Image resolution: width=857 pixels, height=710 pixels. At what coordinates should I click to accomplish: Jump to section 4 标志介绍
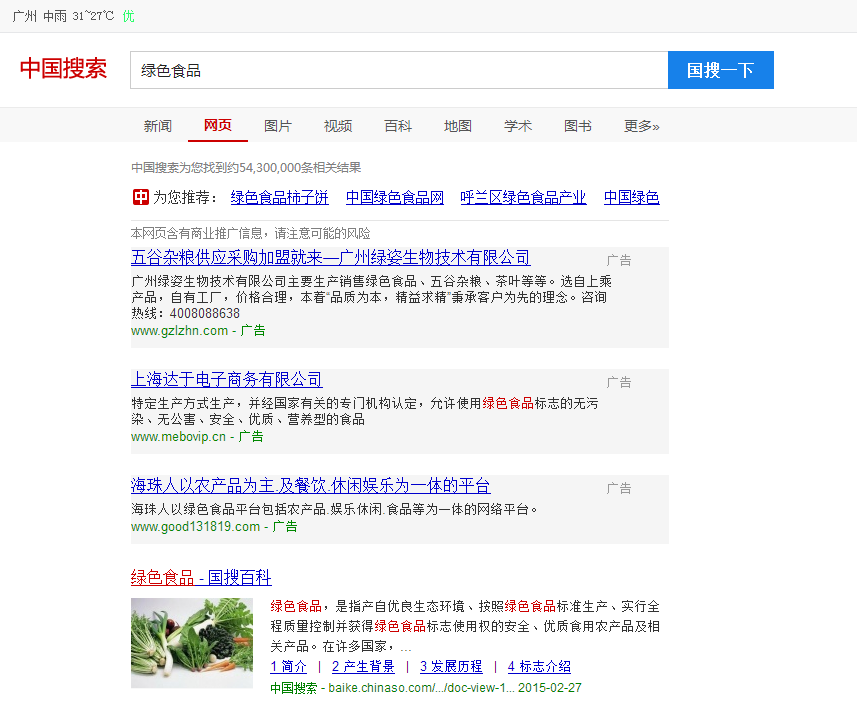click(x=539, y=666)
